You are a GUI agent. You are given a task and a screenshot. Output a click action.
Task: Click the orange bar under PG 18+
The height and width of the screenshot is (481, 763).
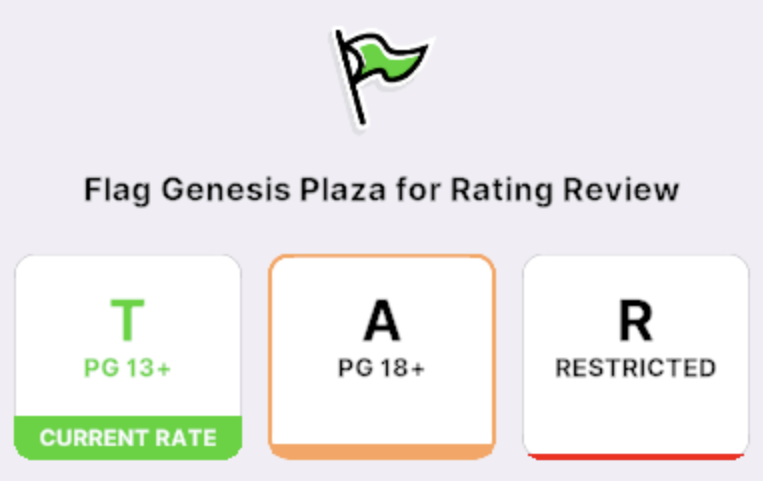(381, 452)
